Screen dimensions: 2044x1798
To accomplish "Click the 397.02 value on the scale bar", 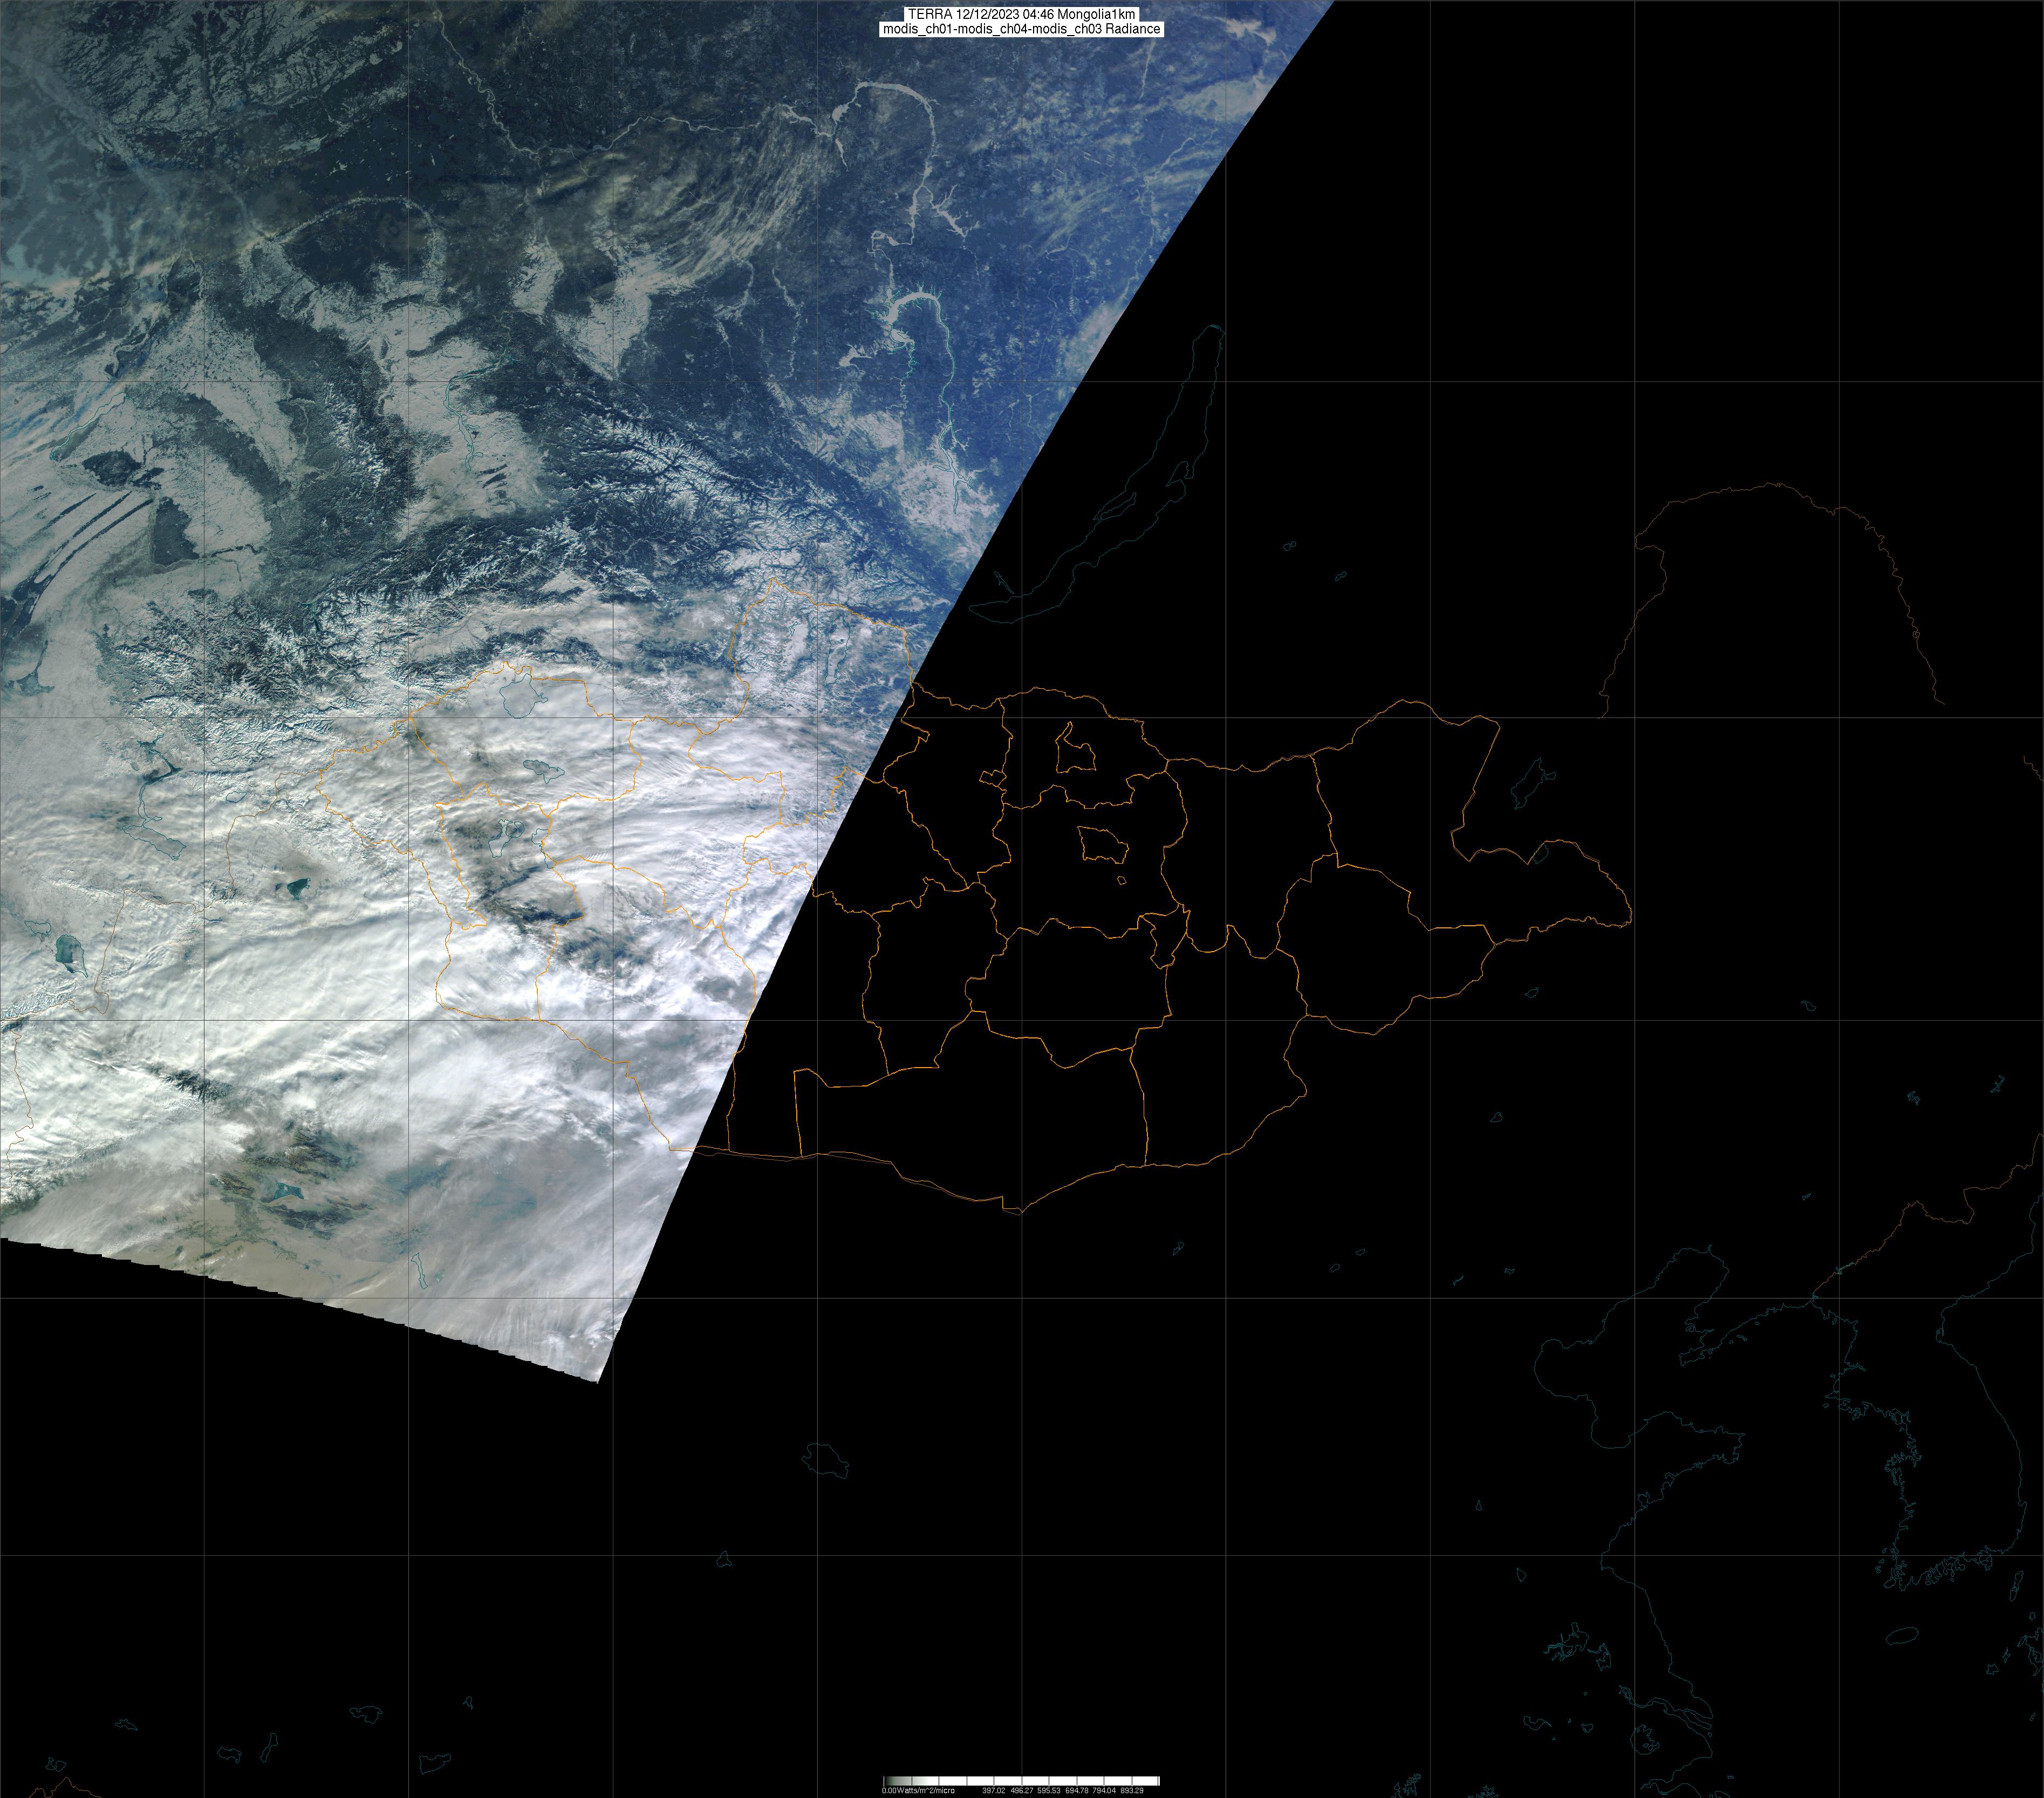I will pos(994,1790).
